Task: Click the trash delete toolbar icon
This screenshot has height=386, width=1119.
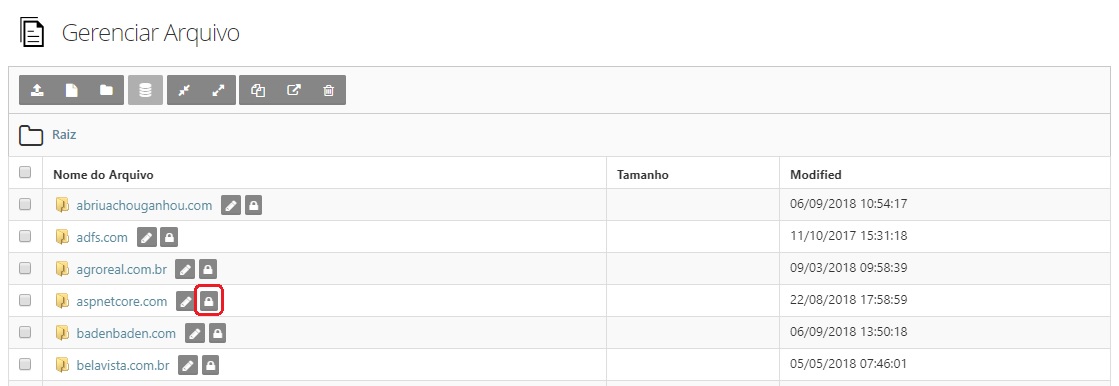Action: click(328, 91)
